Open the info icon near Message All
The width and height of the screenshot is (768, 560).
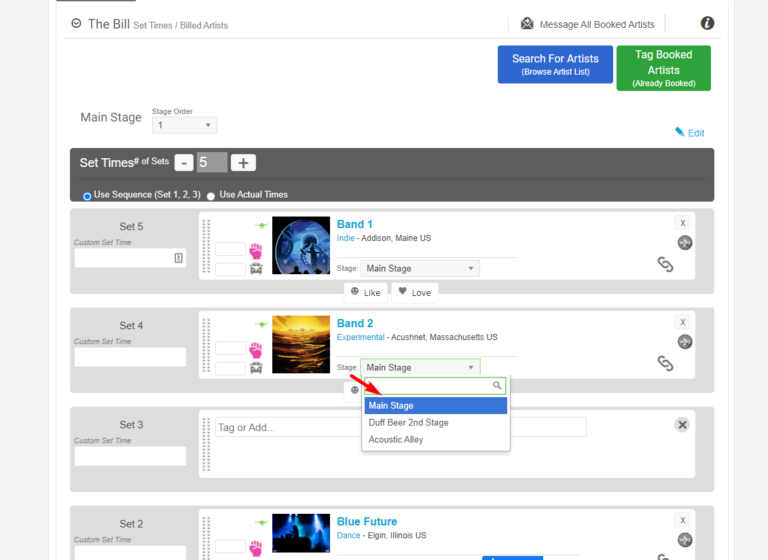[x=707, y=23]
